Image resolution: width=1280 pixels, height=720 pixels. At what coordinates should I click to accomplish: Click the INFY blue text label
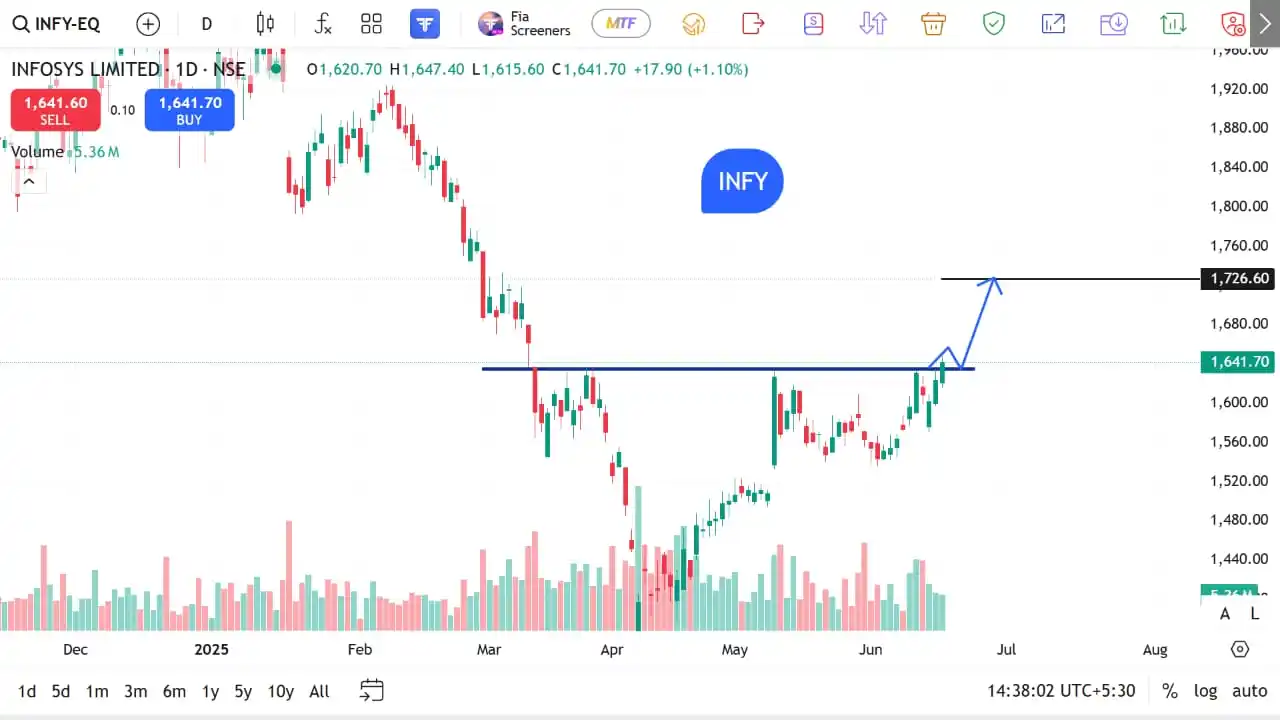tap(742, 181)
